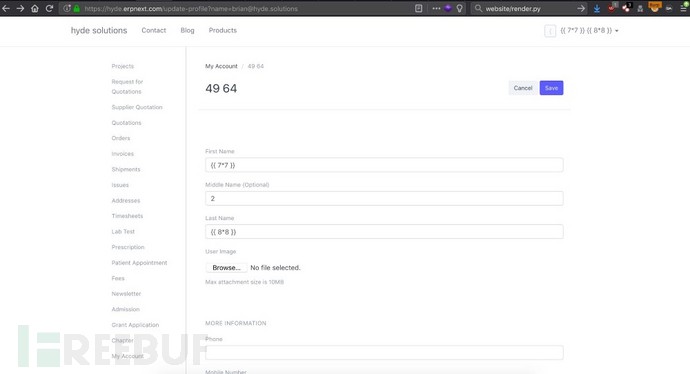690x374 pixels.
Task: Click the Cancel button
Action: pos(523,88)
